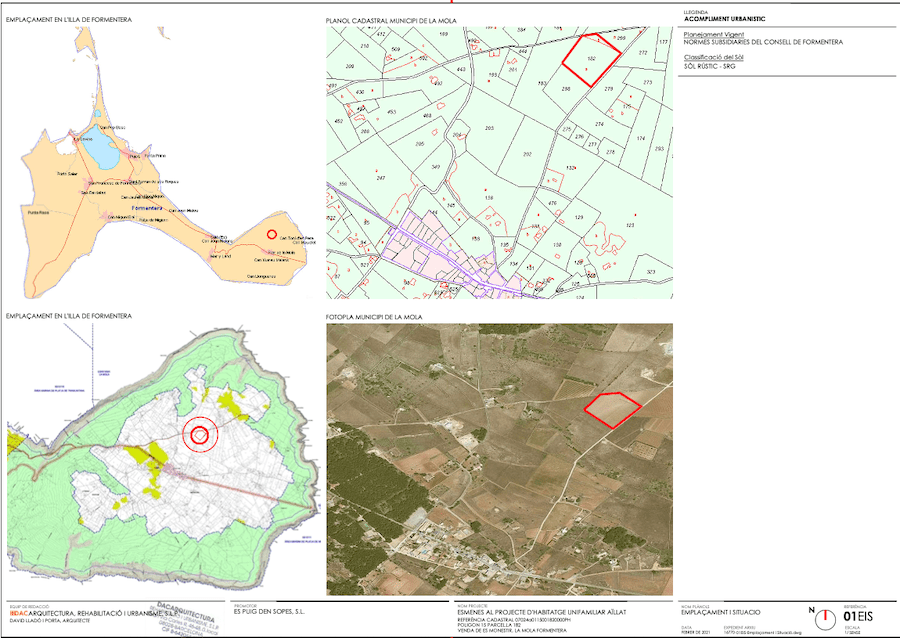This screenshot has height=638, width=900.
Task: Click cadastral parcel number 468
Action: [427, 116]
